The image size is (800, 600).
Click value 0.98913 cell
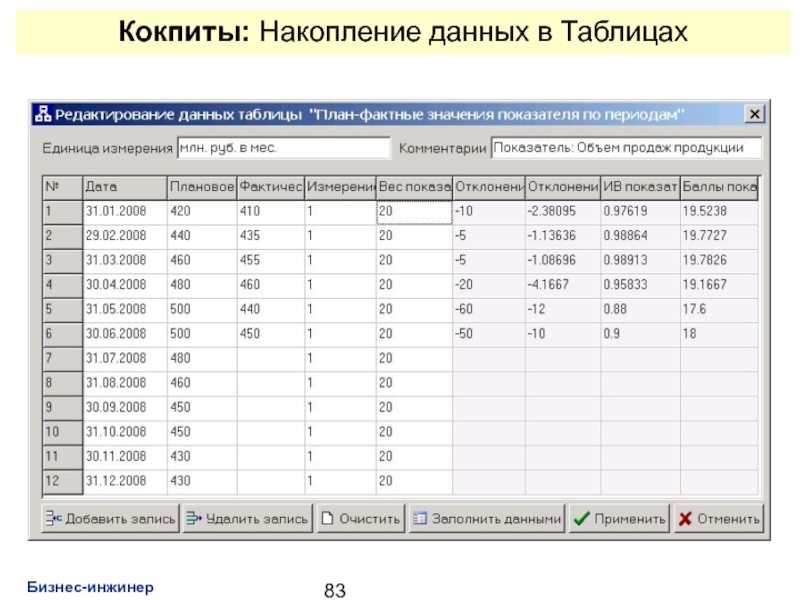(x=640, y=261)
